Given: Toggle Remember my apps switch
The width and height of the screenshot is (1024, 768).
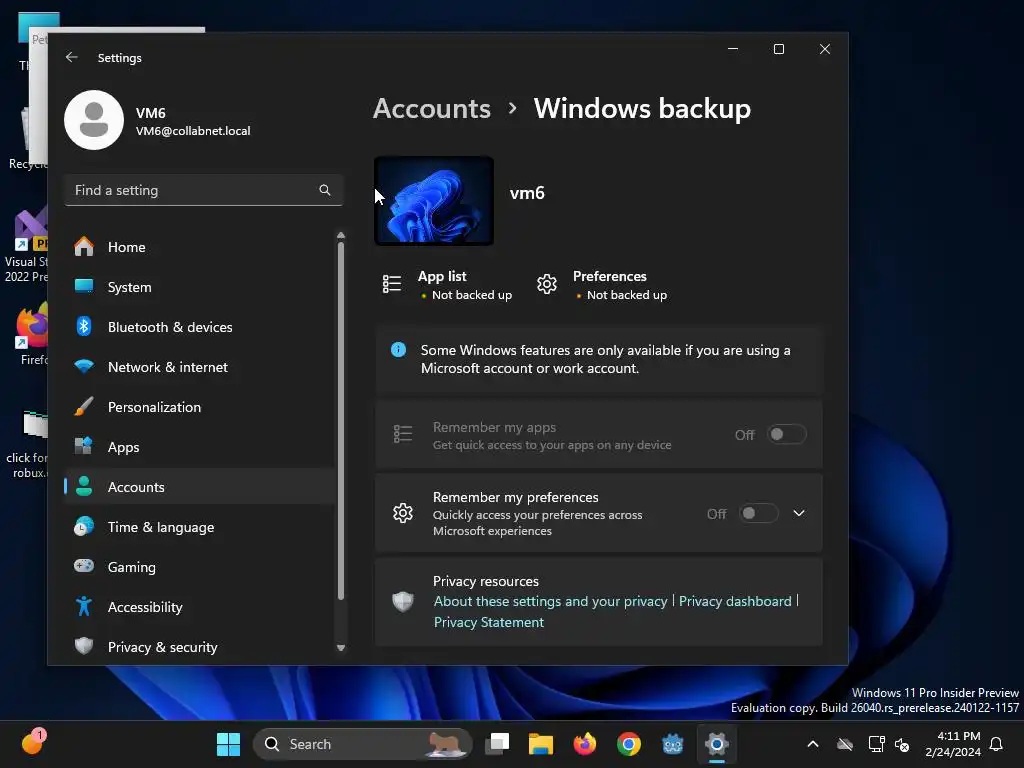Looking at the screenshot, I should [786, 434].
